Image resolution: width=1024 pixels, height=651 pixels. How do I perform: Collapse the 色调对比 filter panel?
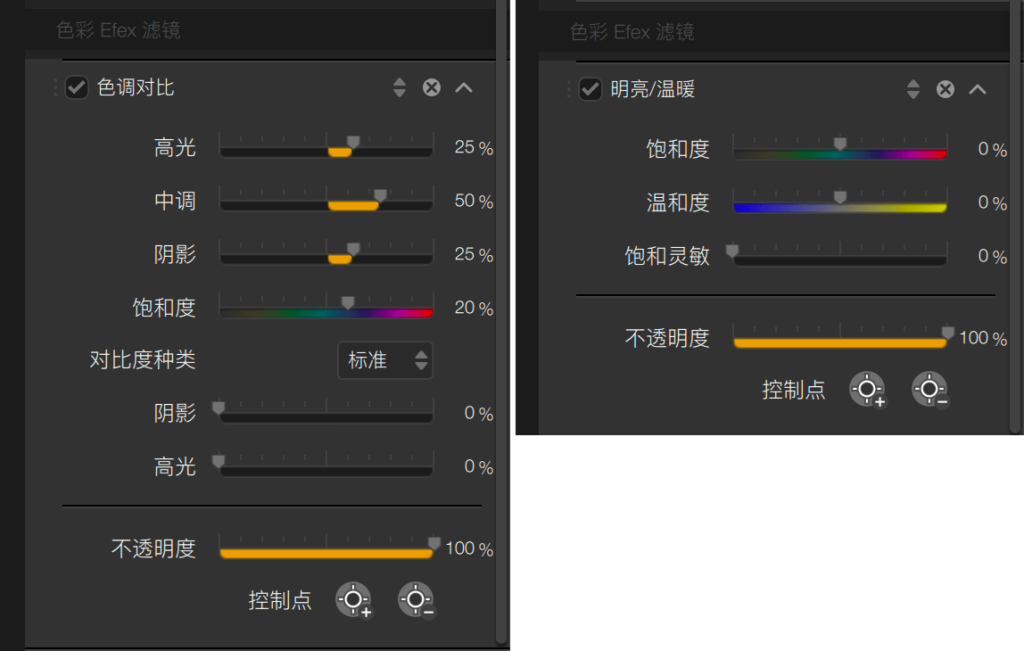click(463, 88)
